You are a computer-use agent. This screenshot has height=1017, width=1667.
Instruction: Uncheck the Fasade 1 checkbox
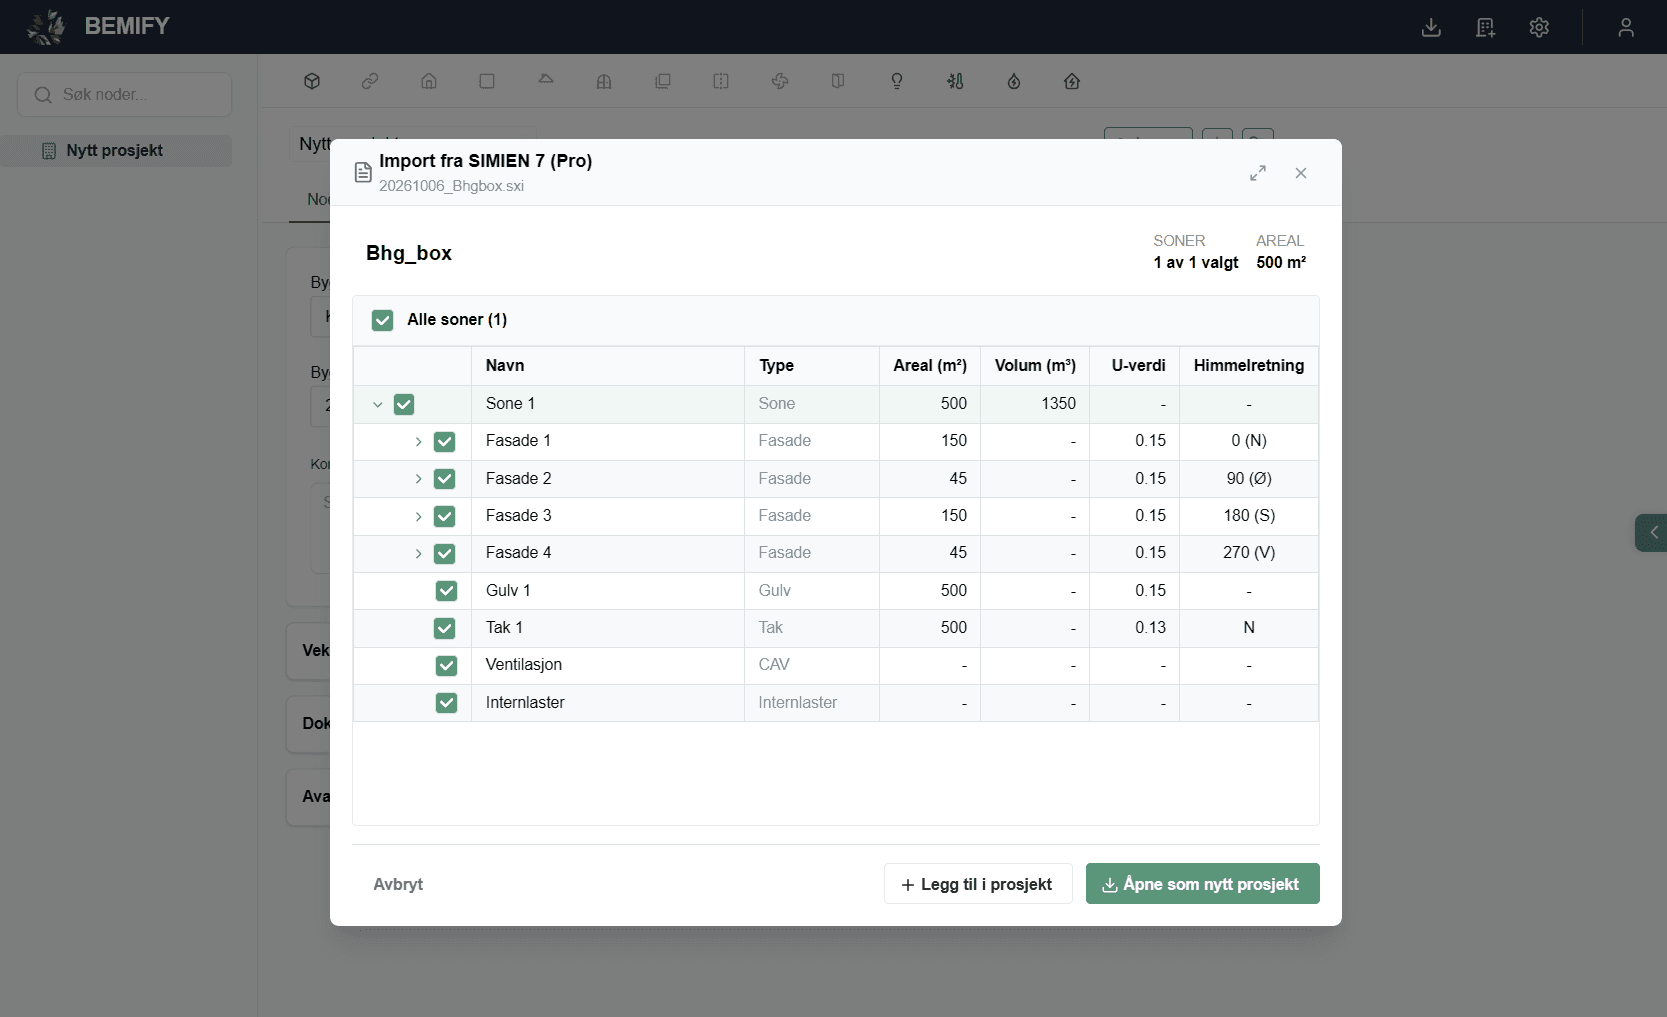click(445, 441)
